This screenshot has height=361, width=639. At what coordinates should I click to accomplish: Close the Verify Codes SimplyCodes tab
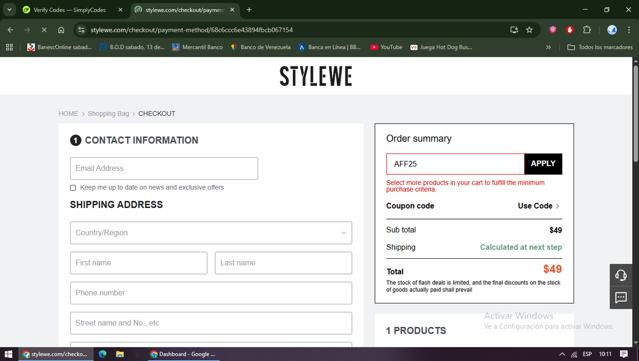point(120,10)
